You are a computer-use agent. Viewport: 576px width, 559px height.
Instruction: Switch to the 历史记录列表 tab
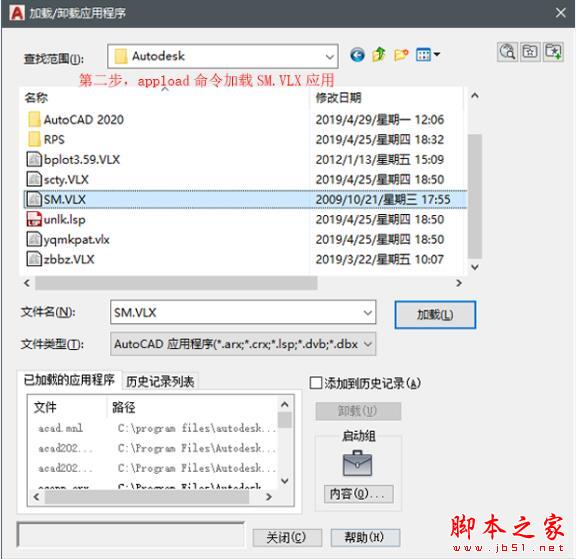point(160,382)
